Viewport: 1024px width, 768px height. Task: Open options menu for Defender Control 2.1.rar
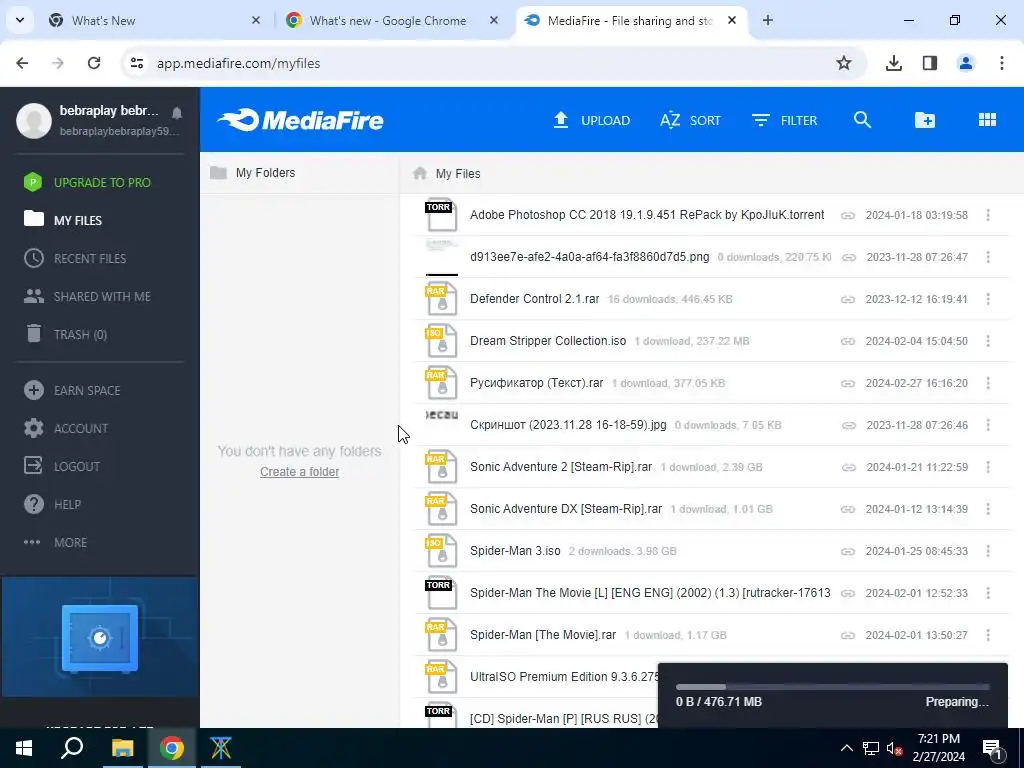click(x=988, y=299)
